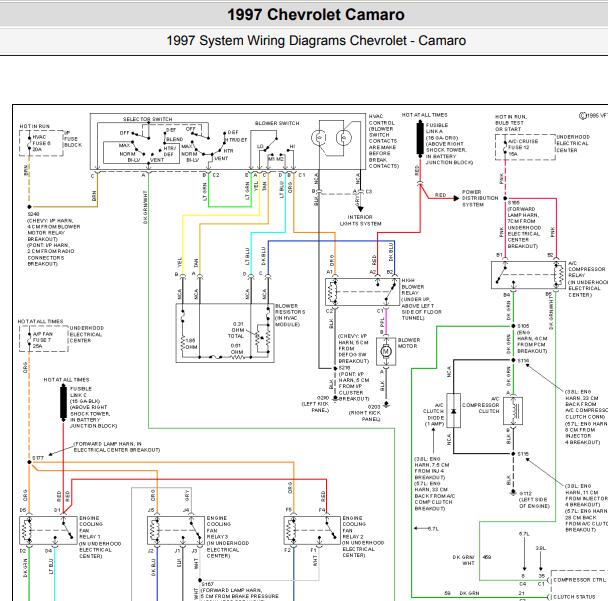
Task: Click the 'S177' splice label
Action: (x=38, y=458)
